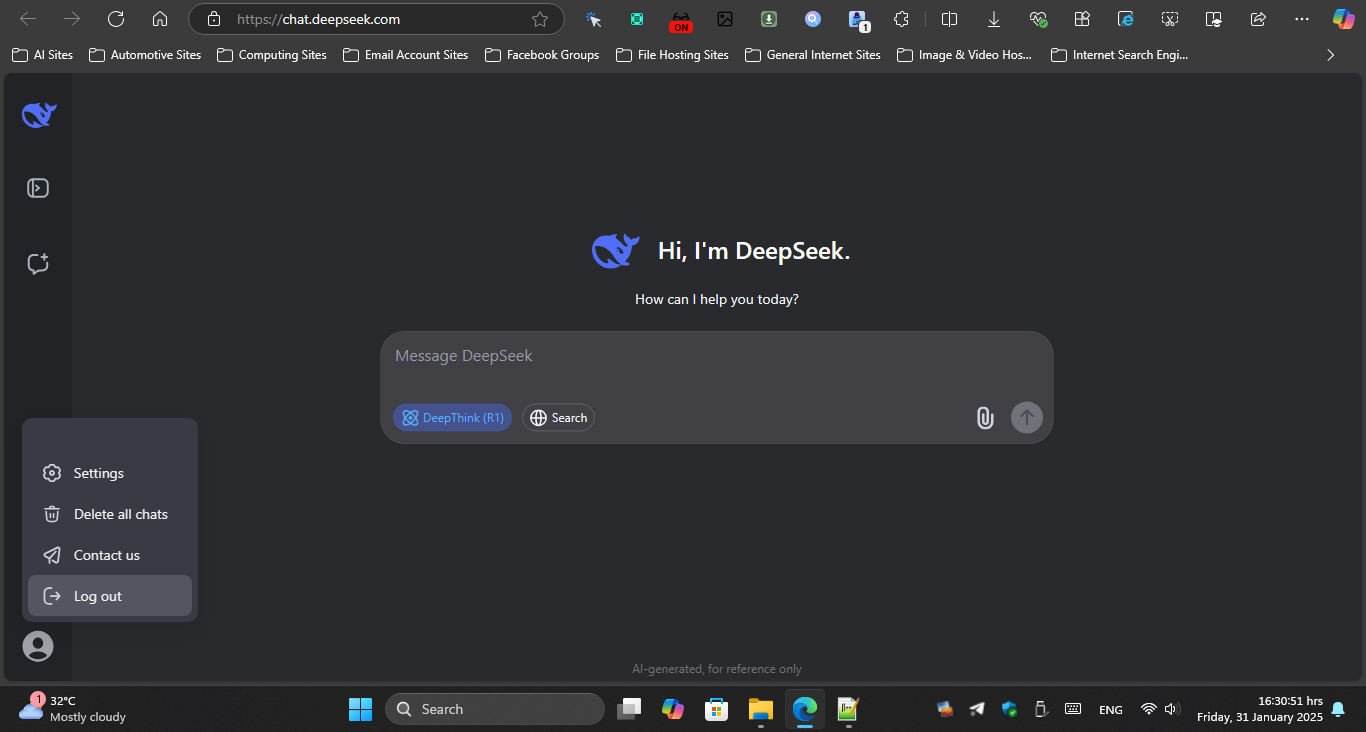Click the extension icon with red ON badge
This screenshot has width=1366, height=732.
pos(681,20)
